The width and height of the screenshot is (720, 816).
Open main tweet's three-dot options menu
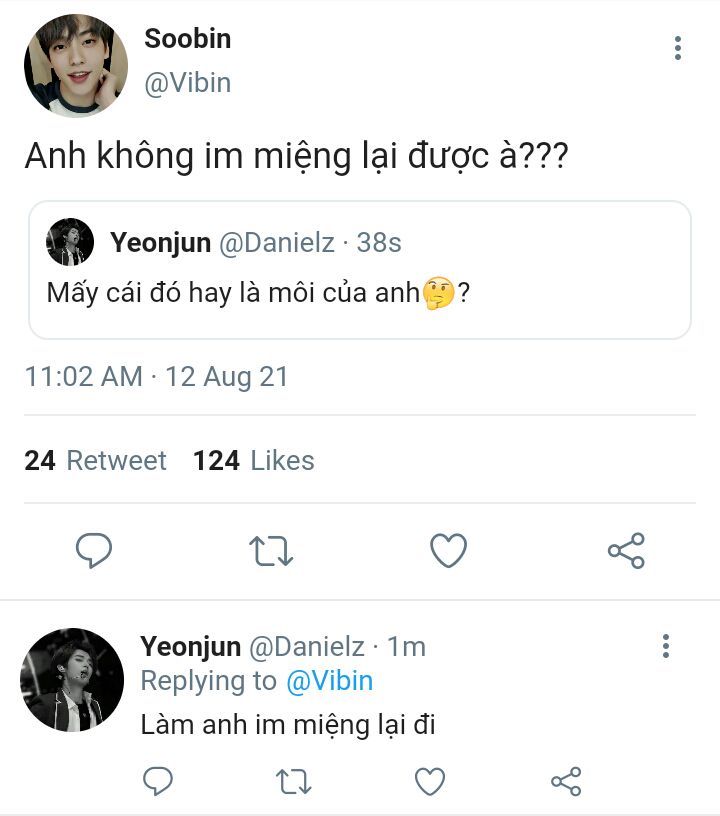pyautogui.click(x=678, y=48)
